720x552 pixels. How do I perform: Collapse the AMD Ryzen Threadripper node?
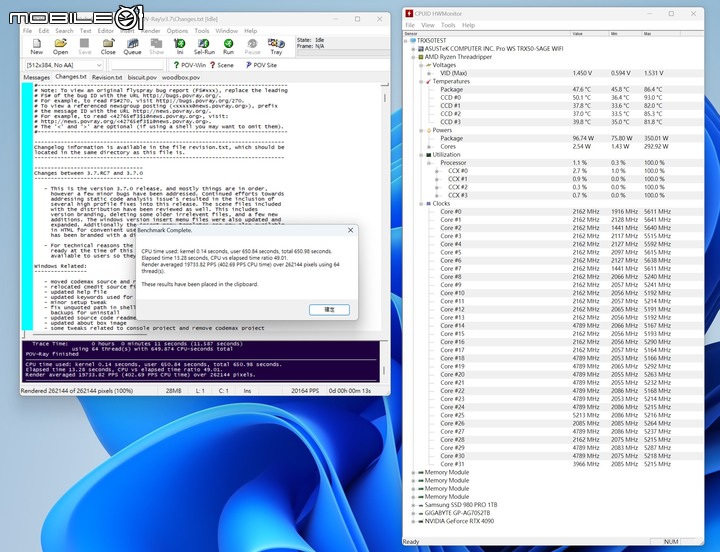point(414,57)
